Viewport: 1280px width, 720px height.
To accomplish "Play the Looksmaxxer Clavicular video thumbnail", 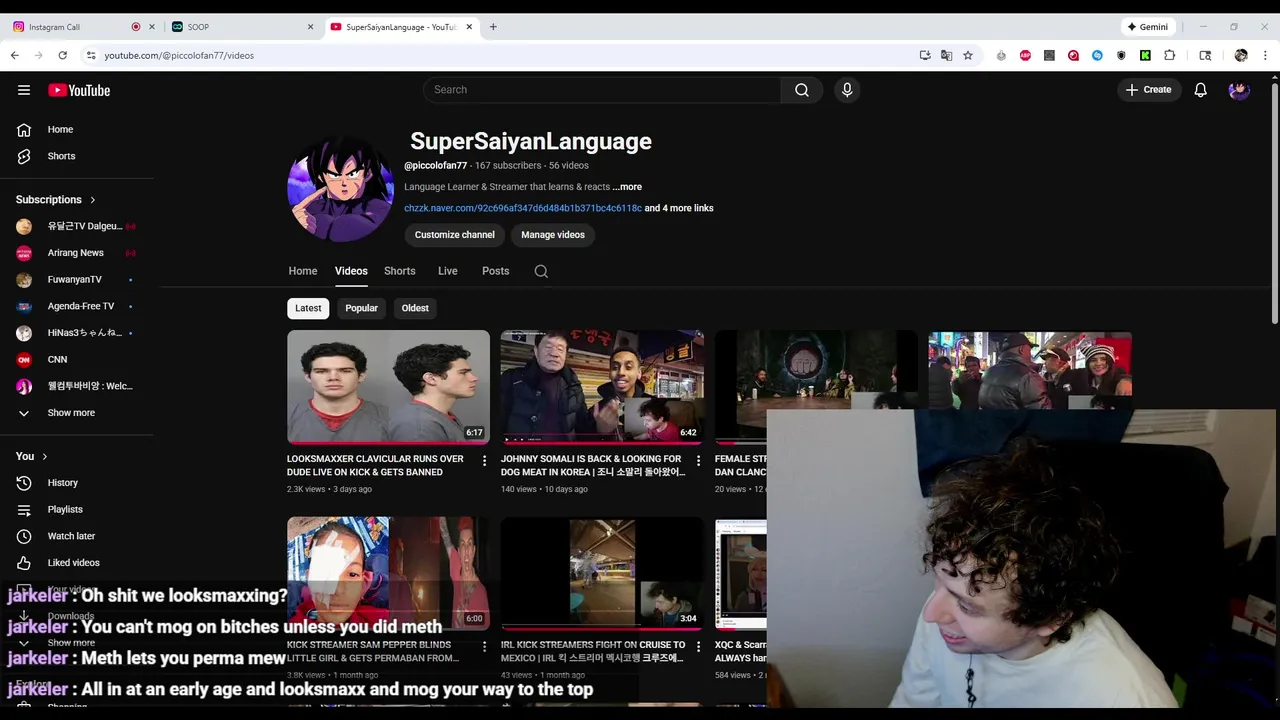I will tap(388, 387).
